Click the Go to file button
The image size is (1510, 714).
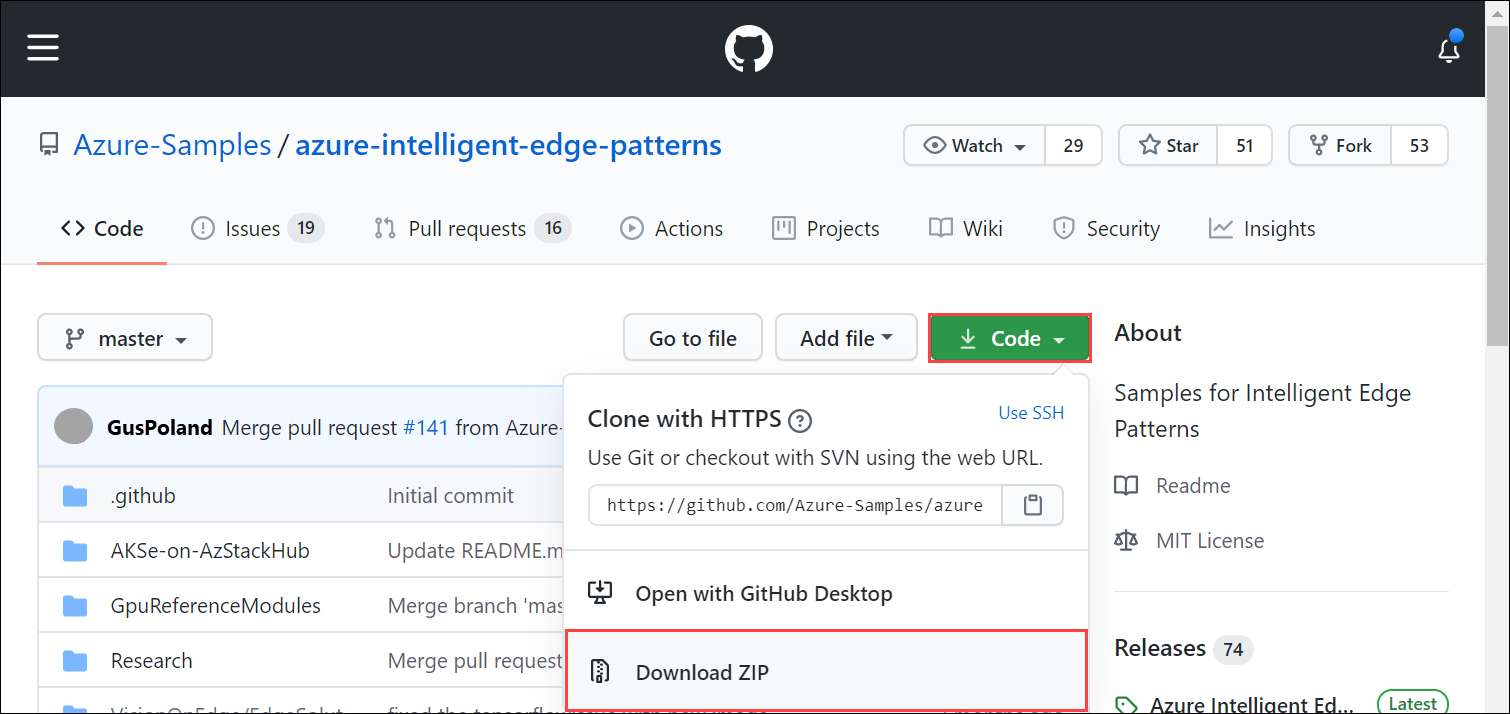[692, 338]
